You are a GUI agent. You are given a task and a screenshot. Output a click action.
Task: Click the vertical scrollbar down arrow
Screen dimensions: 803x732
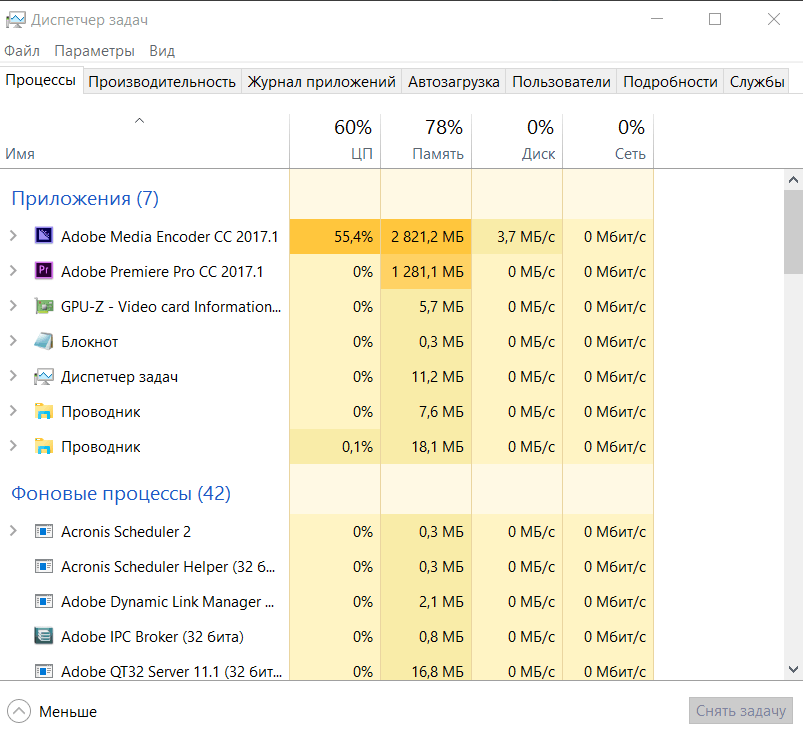(x=793, y=669)
